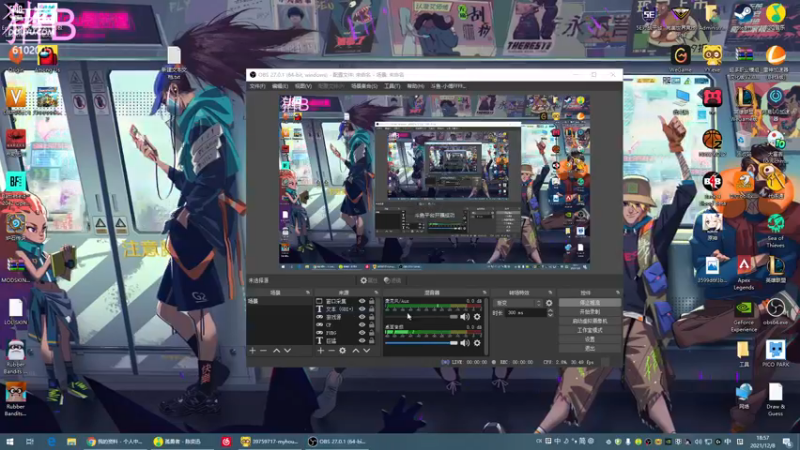Open the 帮助(H) menu
The height and width of the screenshot is (450, 800).
[415, 86]
